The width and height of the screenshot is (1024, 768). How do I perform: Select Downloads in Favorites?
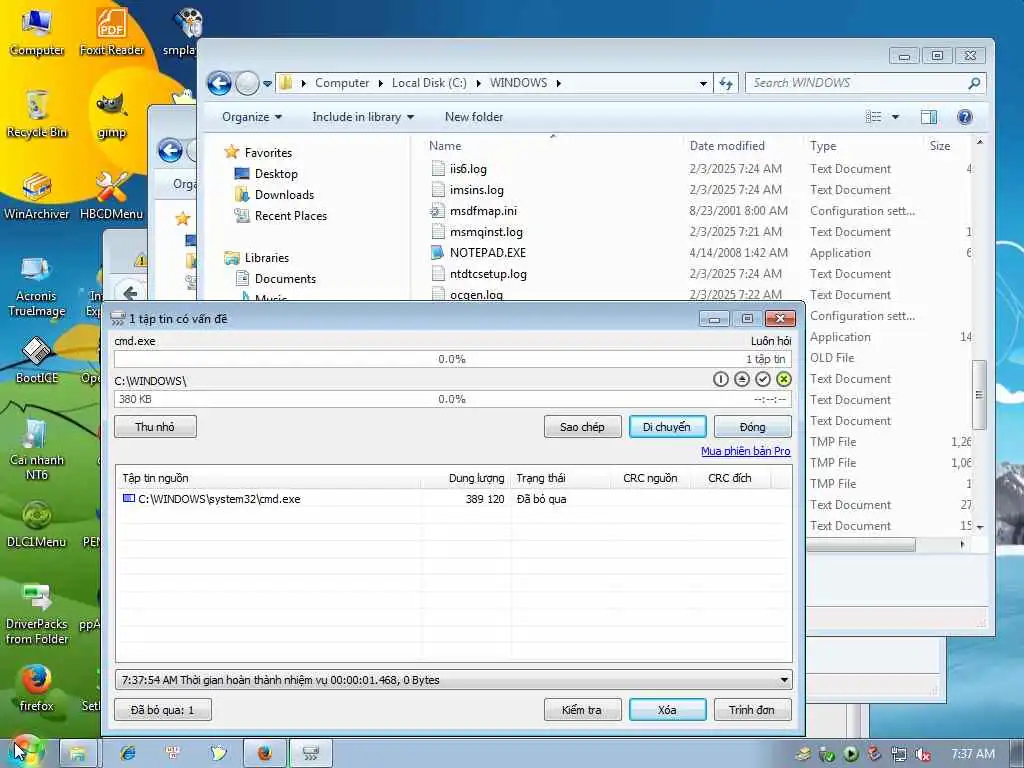(284, 195)
